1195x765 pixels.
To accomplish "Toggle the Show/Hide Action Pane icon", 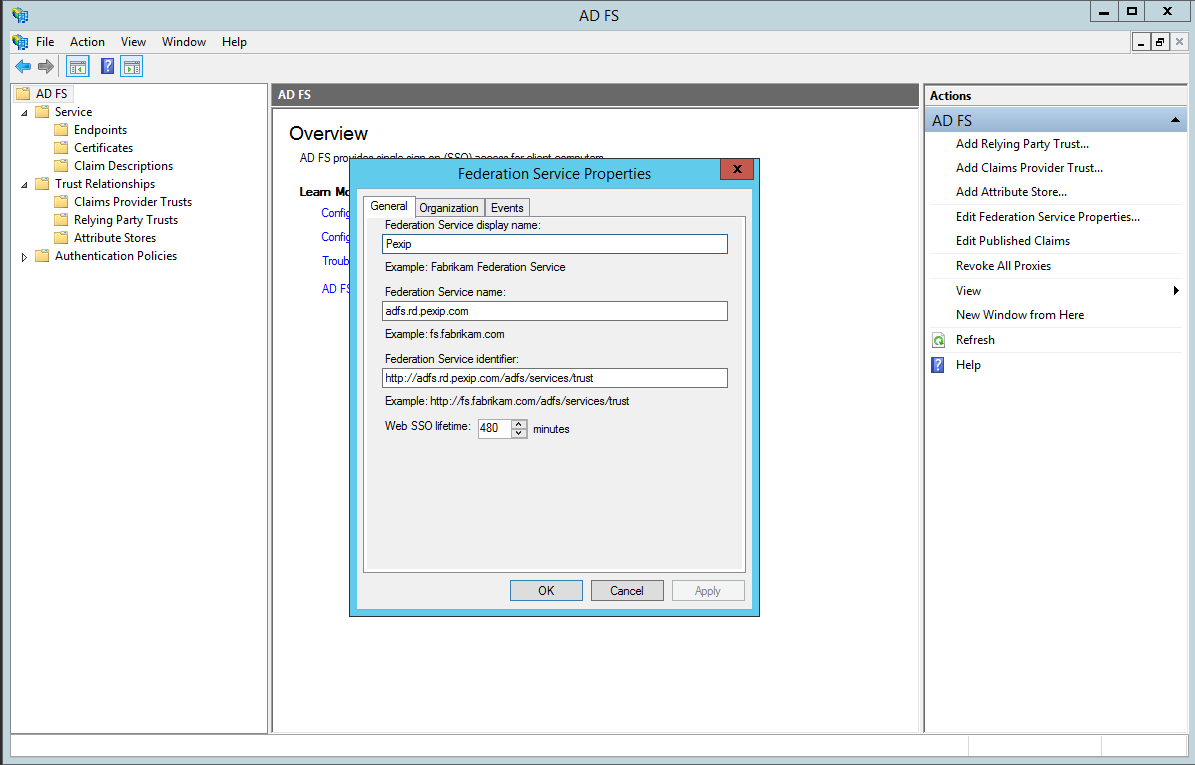I will pos(132,67).
